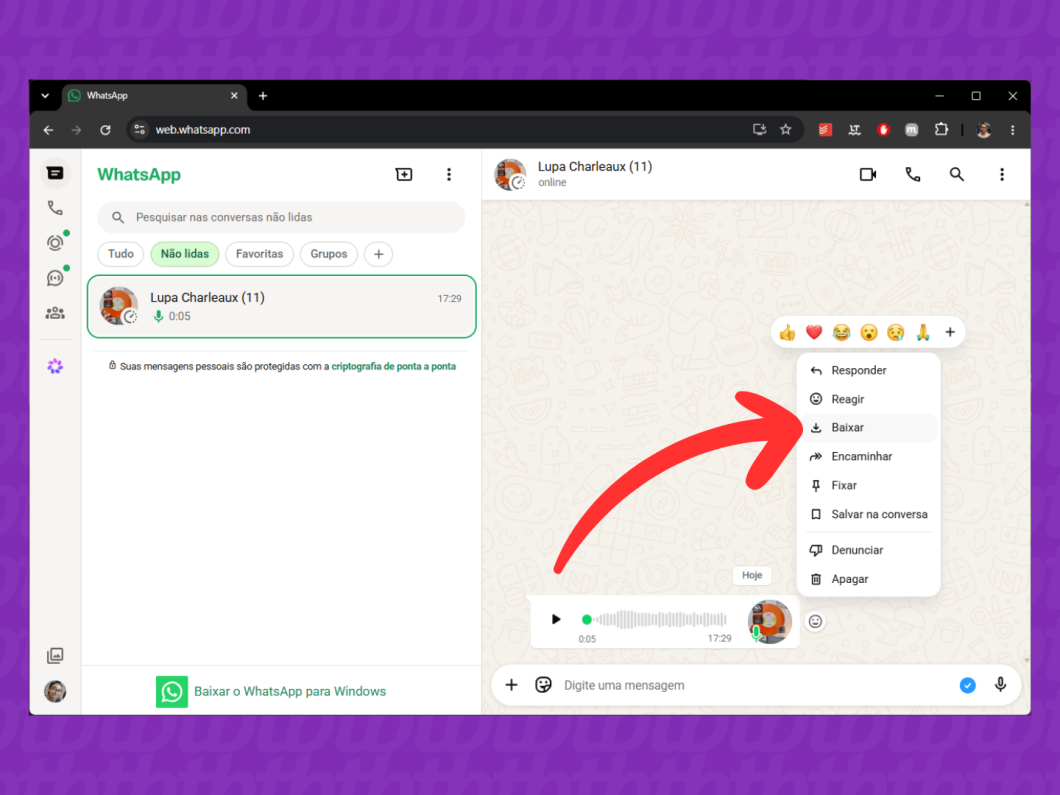Open the Calls sidebar icon
Image resolution: width=1060 pixels, height=795 pixels.
click(55, 208)
